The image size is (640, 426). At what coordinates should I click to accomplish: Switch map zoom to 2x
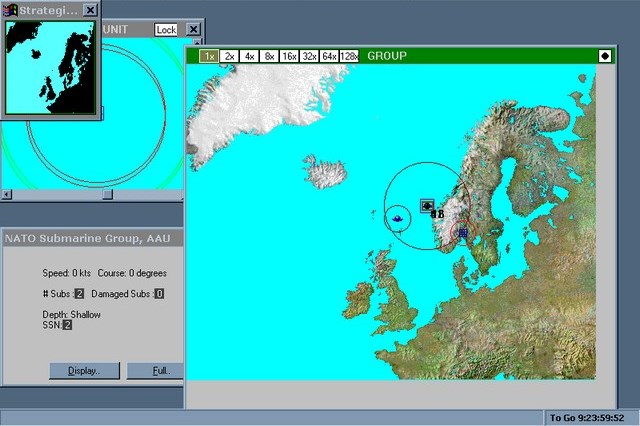click(x=229, y=56)
